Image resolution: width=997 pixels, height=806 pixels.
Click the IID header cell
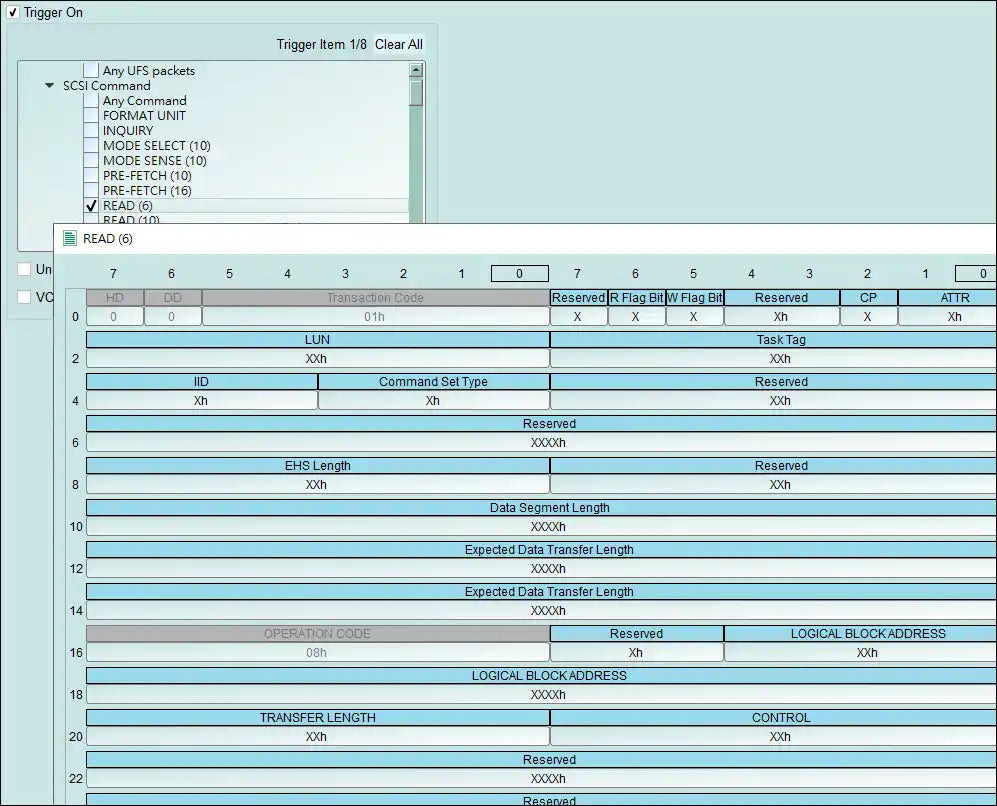pos(202,381)
